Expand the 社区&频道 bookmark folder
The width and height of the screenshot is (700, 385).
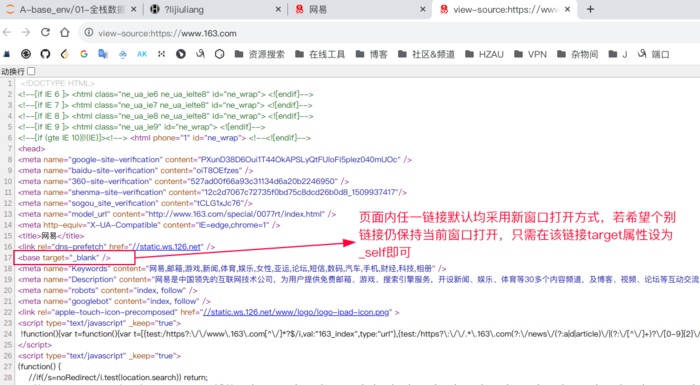[x=426, y=54]
